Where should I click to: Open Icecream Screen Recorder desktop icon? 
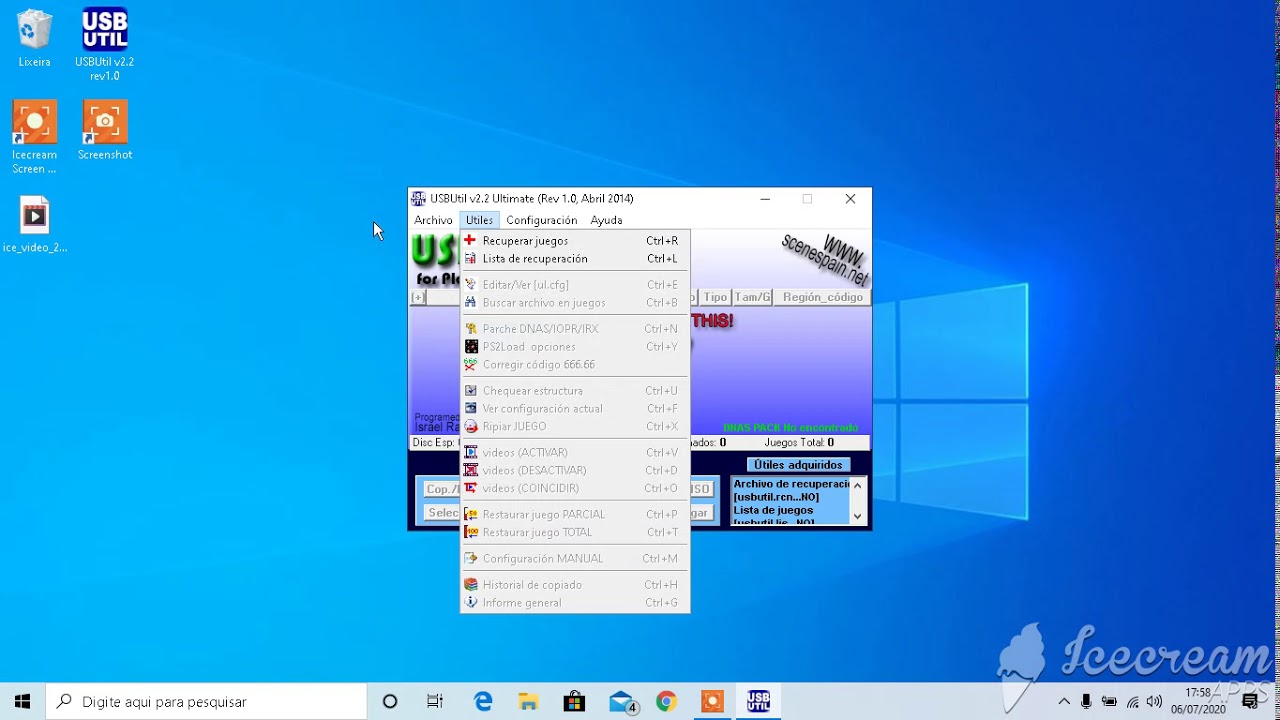tap(34, 123)
